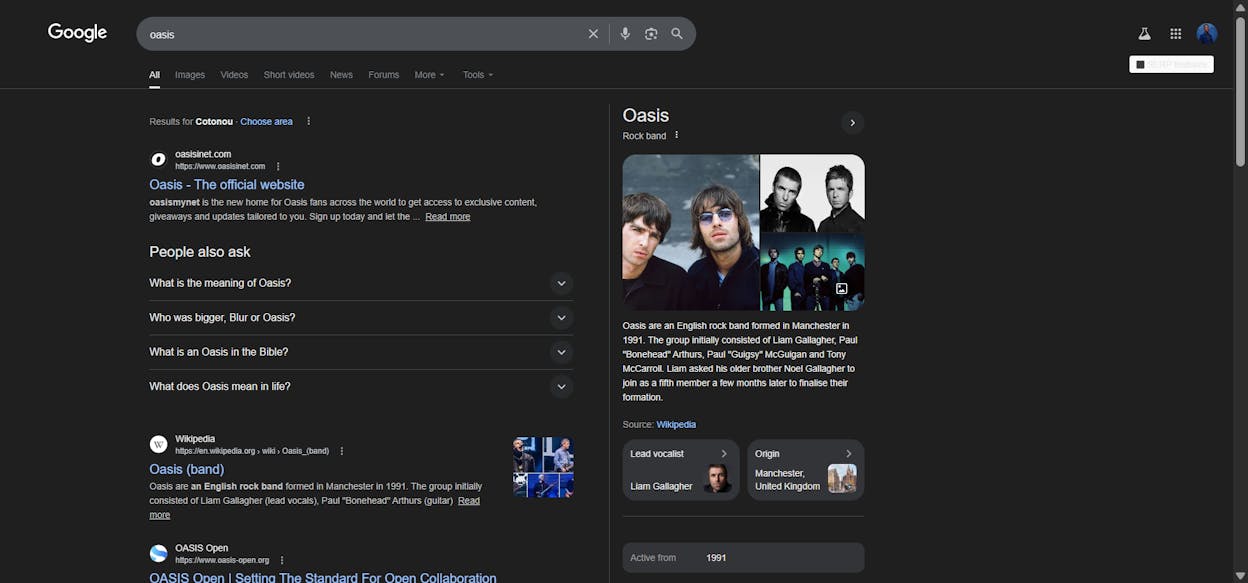
Task: Open Search Labs flask icon
Action: tap(1144, 34)
